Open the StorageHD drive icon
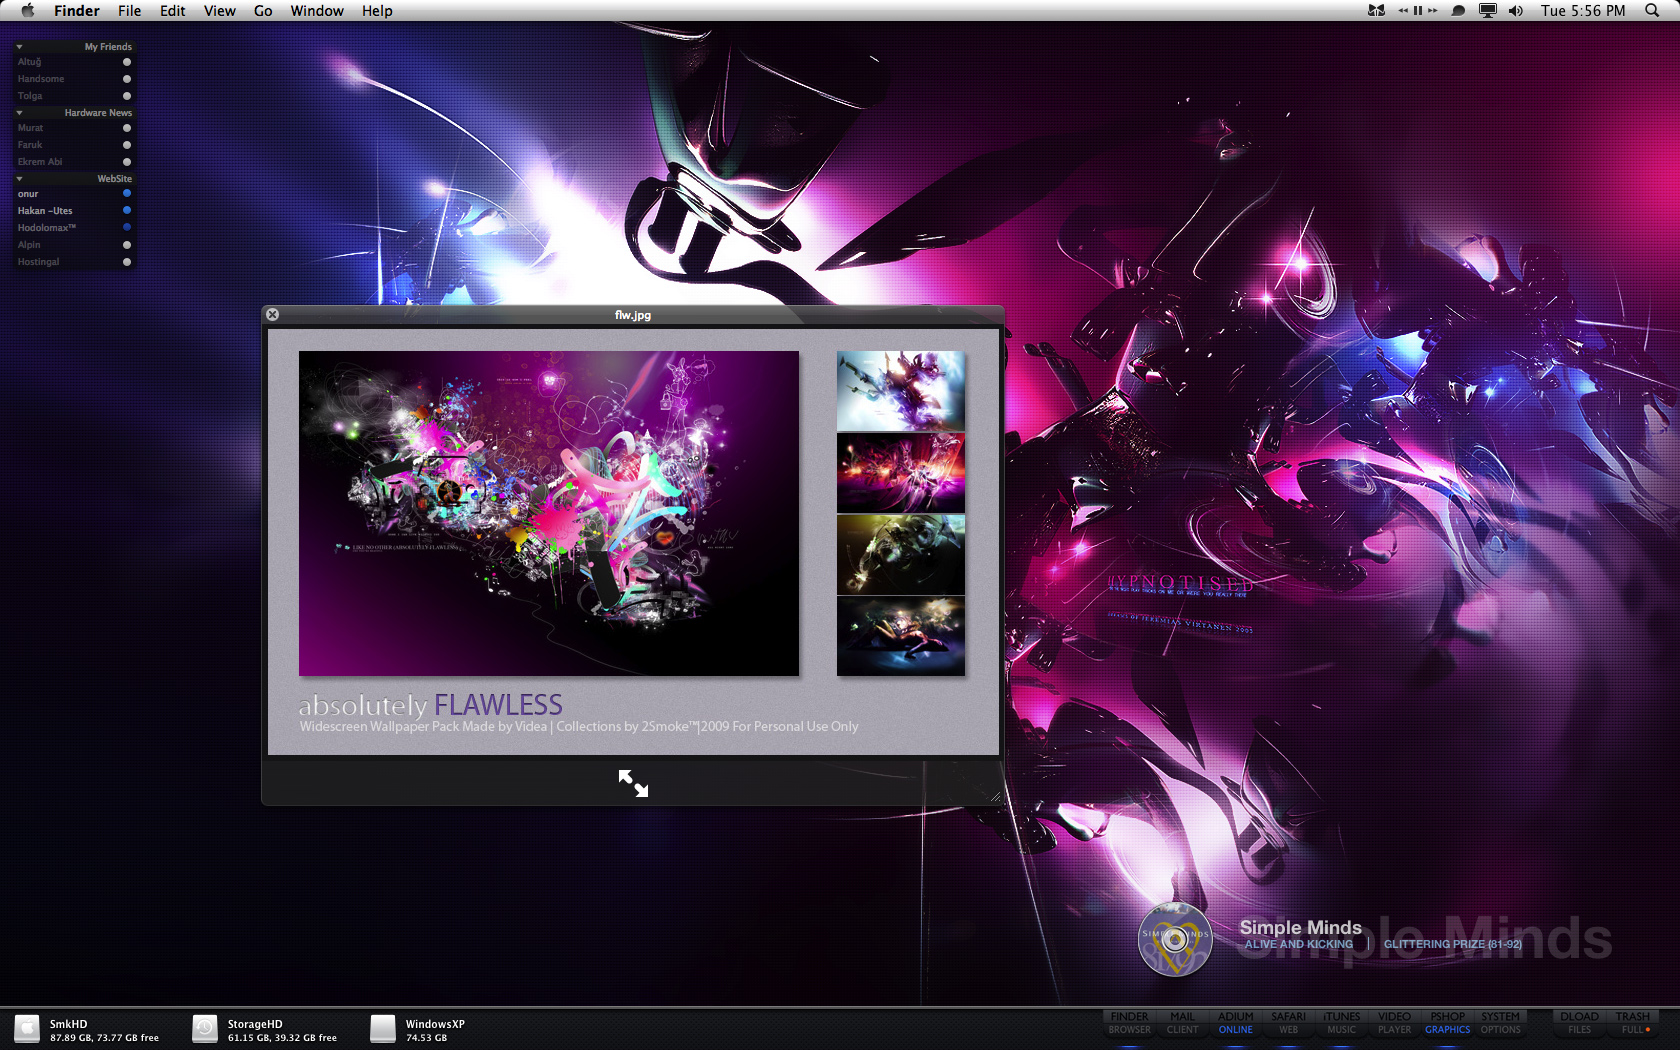The height and width of the screenshot is (1050, 1680). point(205,1029)
